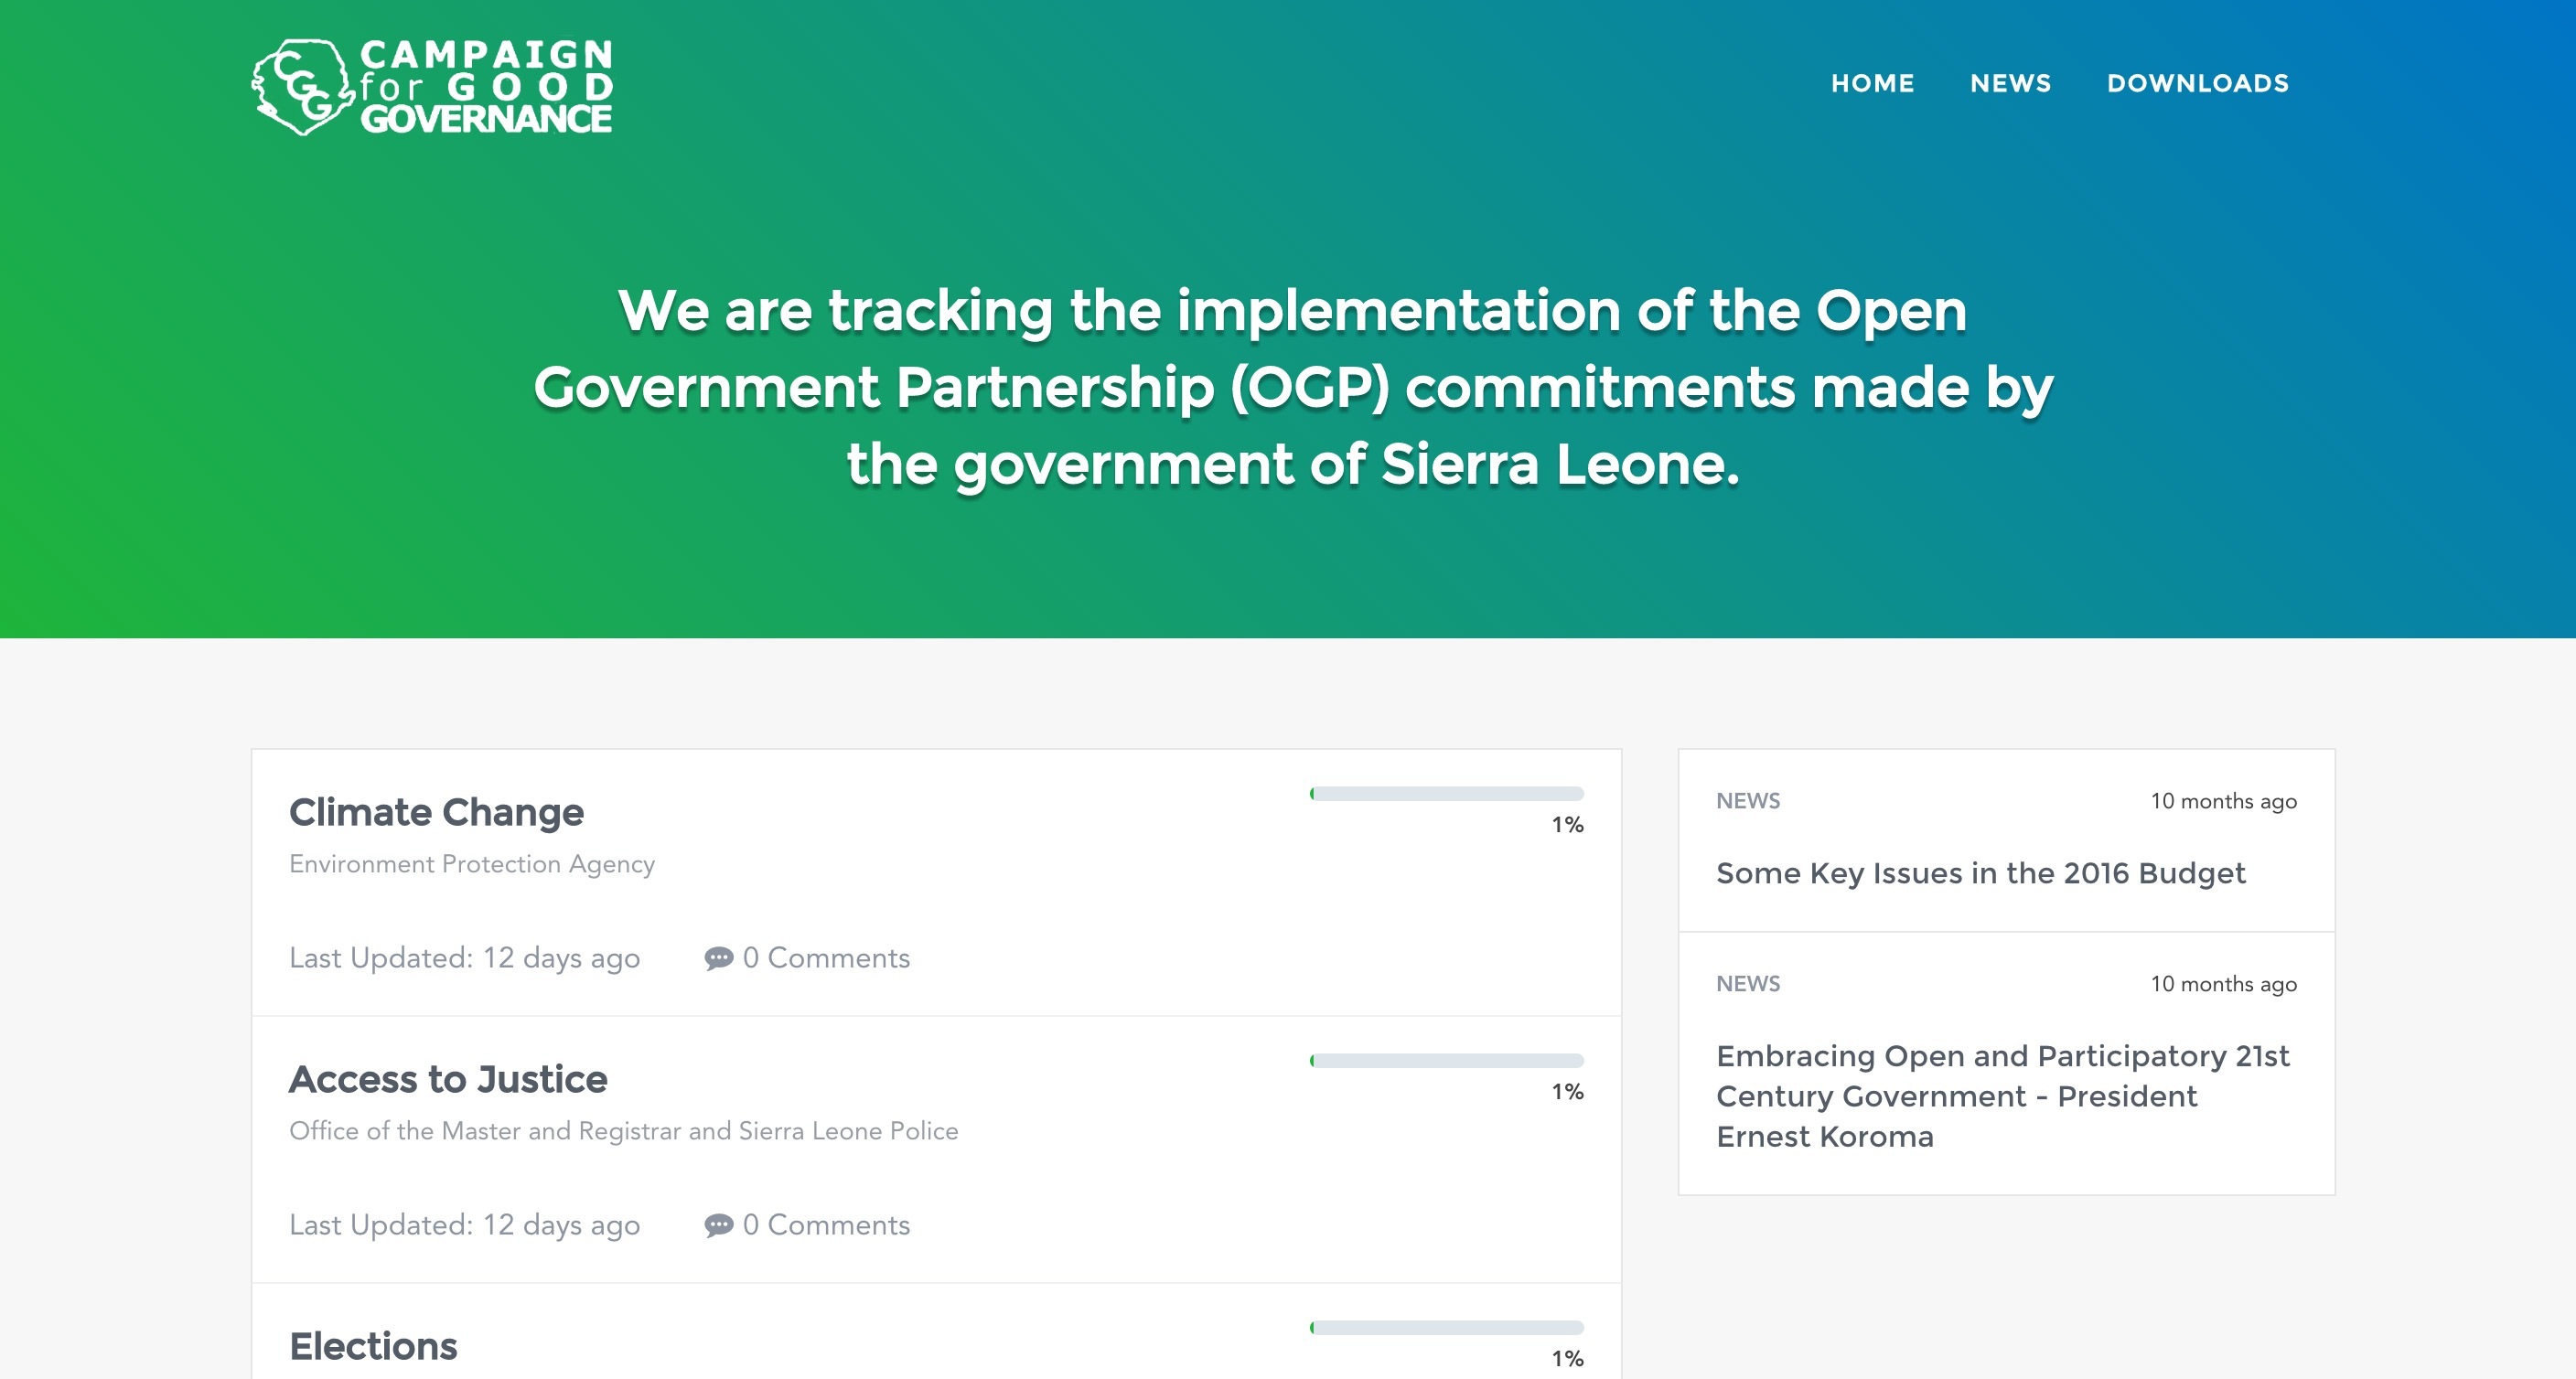The width and height of the screenshot is (2576, 1379).
Task: Open the Elections commitment title
Action: click(373, 1346)
